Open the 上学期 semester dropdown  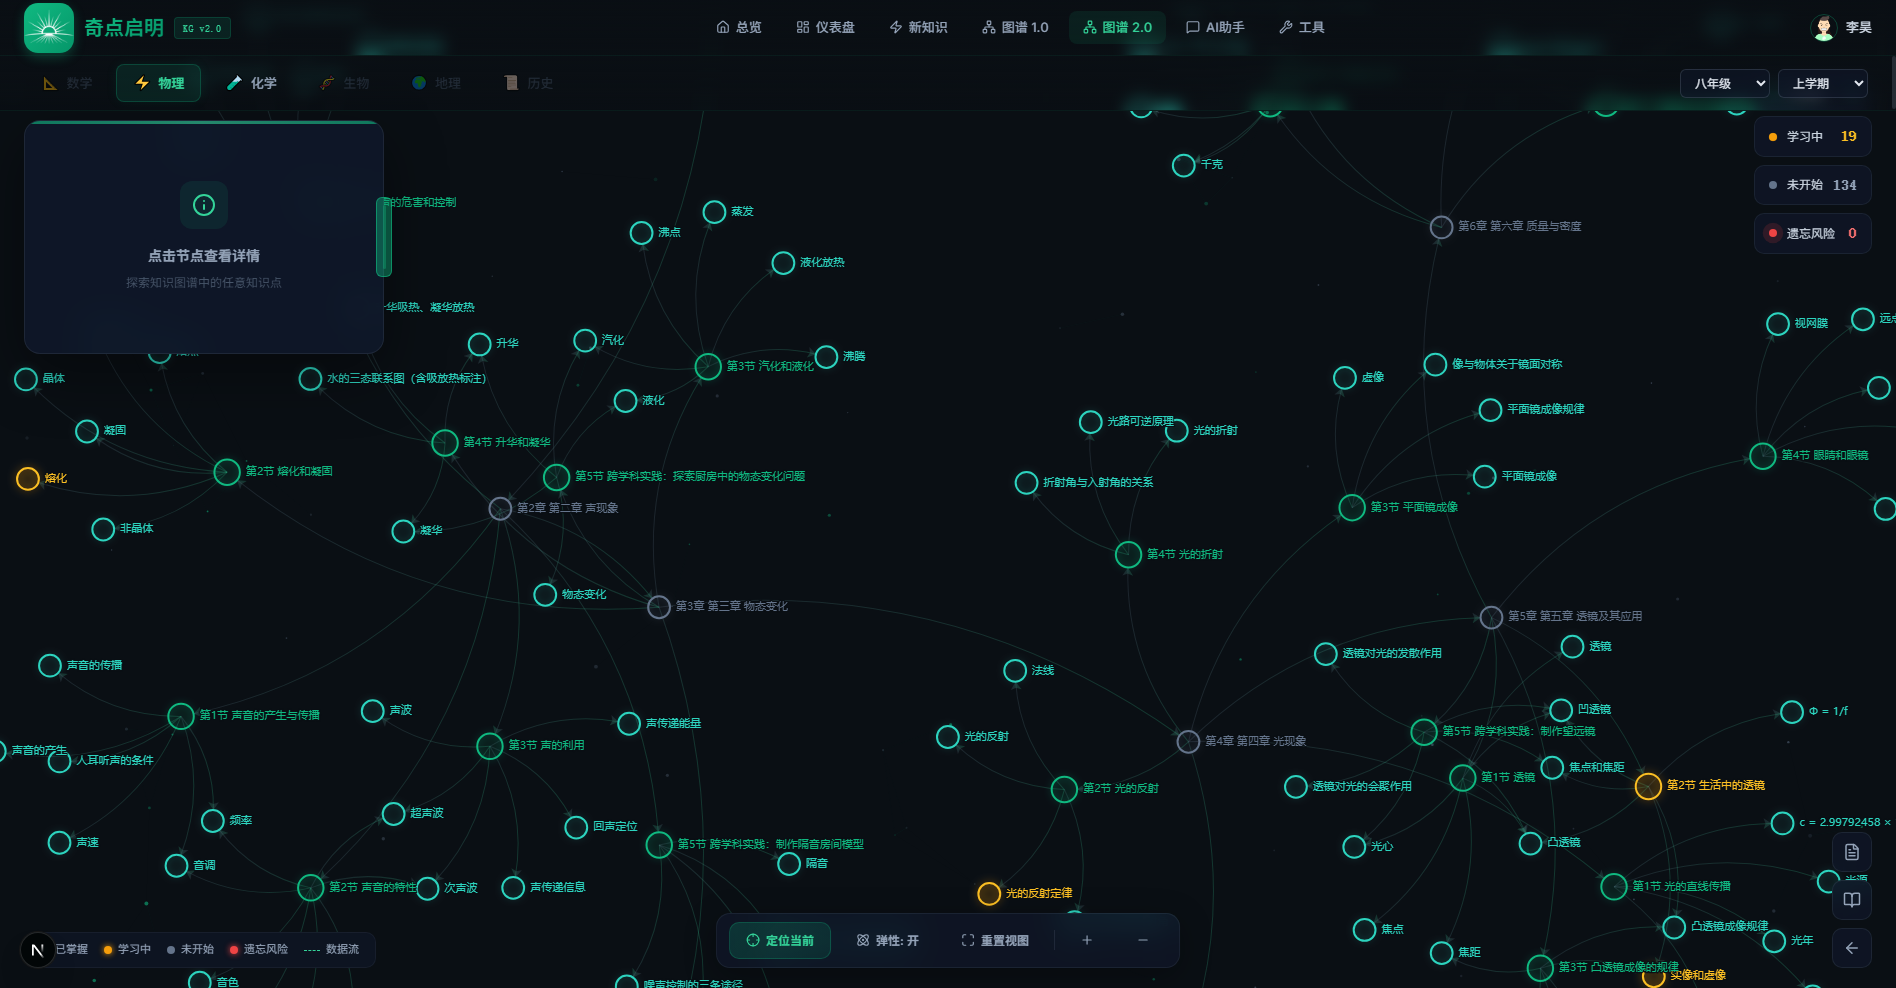[x=1823, y=83]
